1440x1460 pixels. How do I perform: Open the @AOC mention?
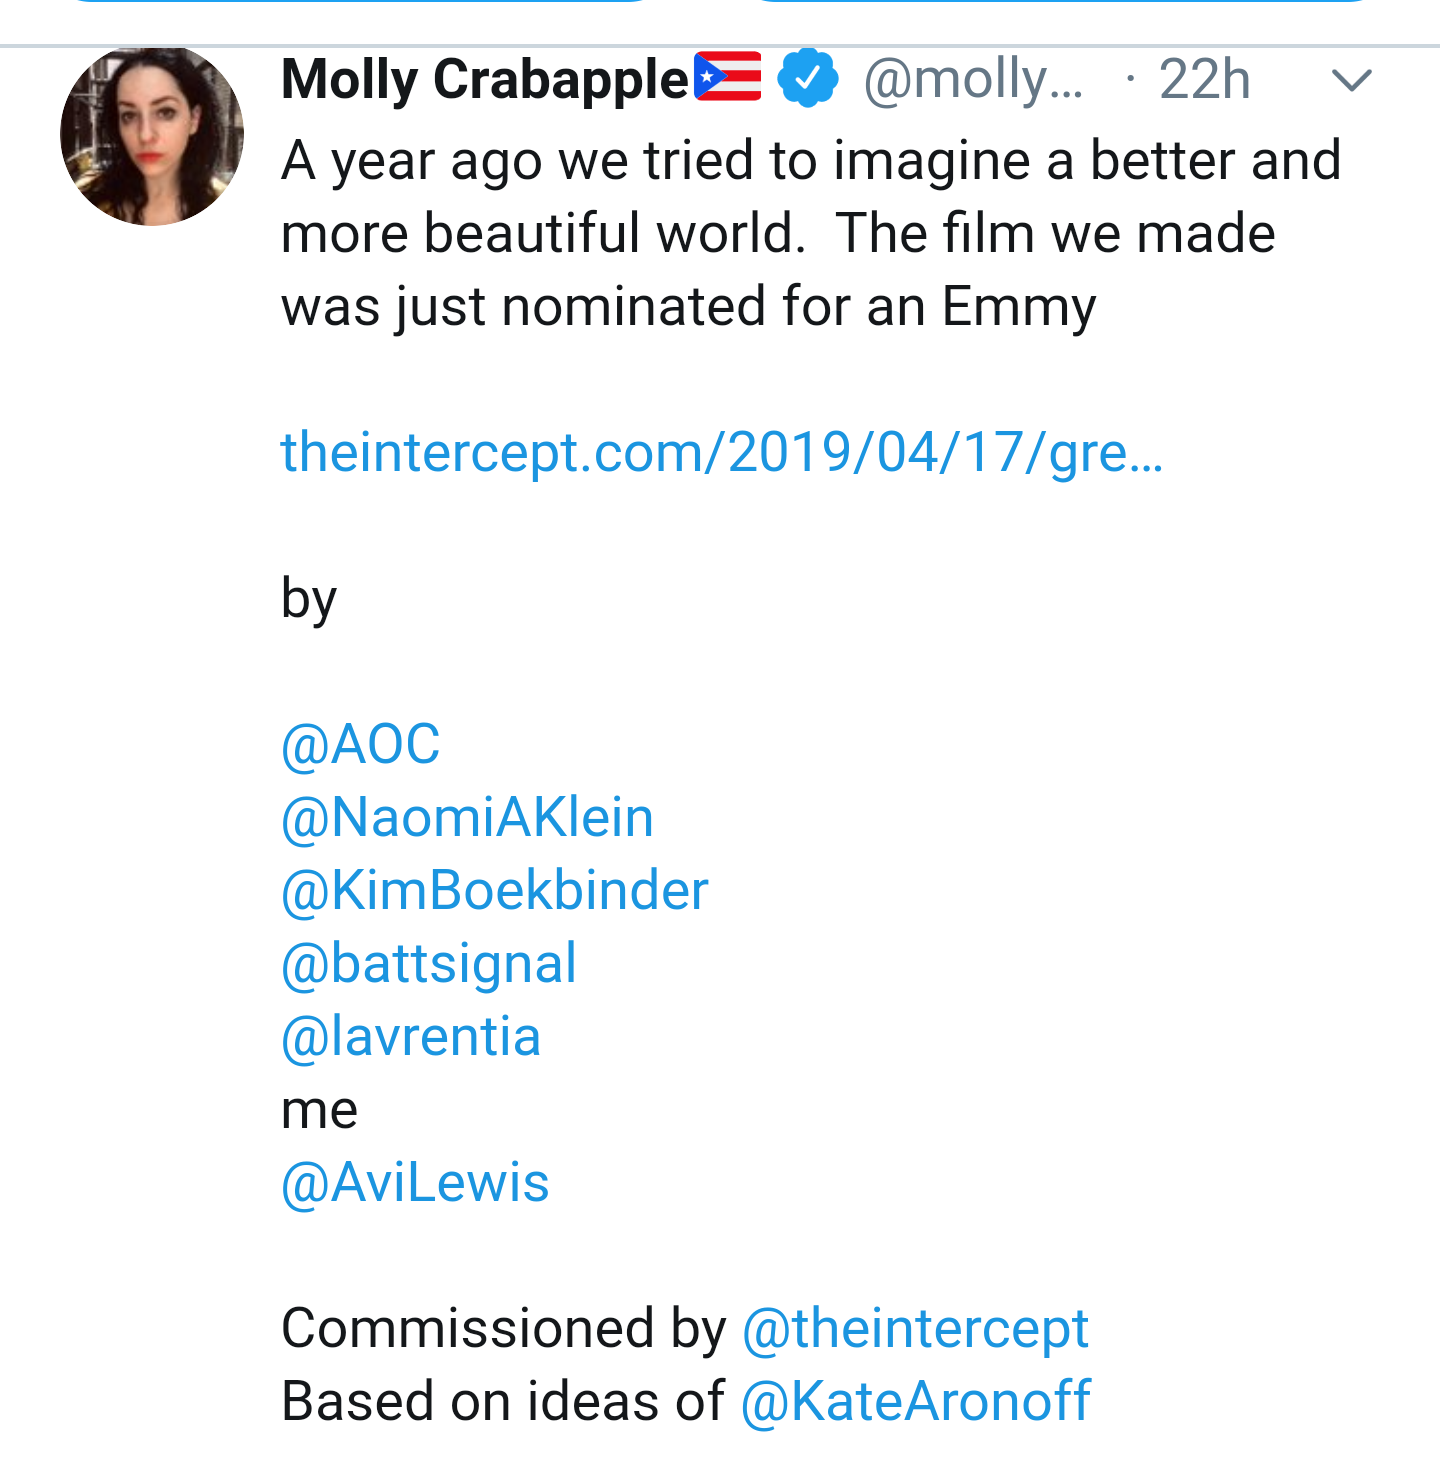361,744
